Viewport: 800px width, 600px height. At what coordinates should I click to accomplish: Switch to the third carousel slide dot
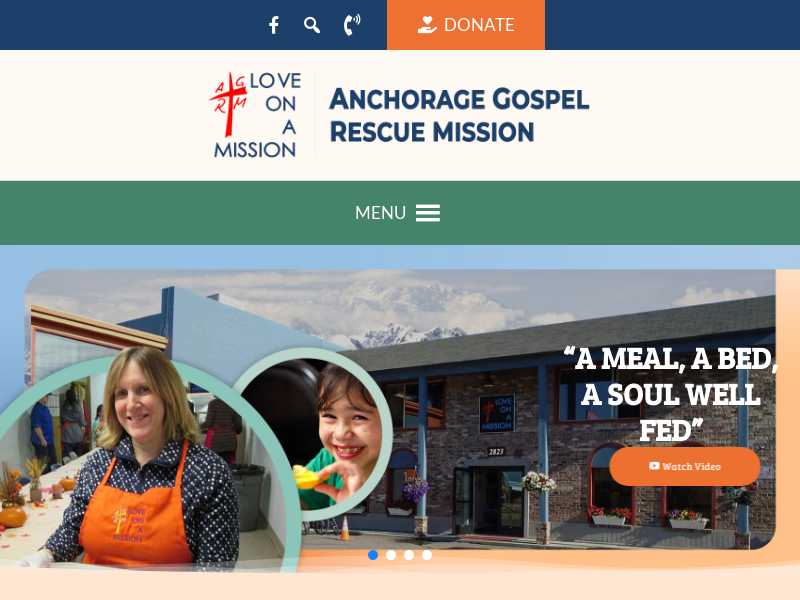409,555
